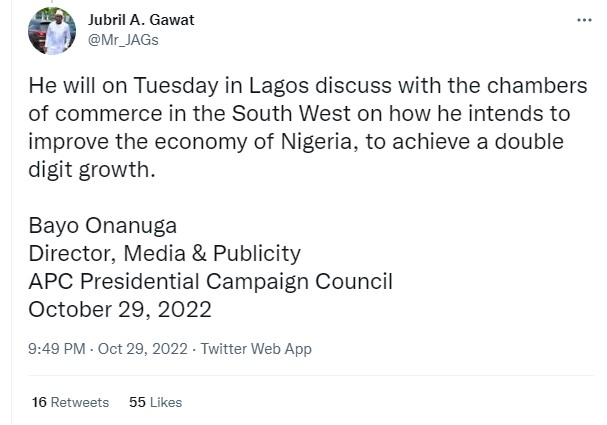View the 55 Likes list
The height and width of the screenshot is (425, 607).
156,402
